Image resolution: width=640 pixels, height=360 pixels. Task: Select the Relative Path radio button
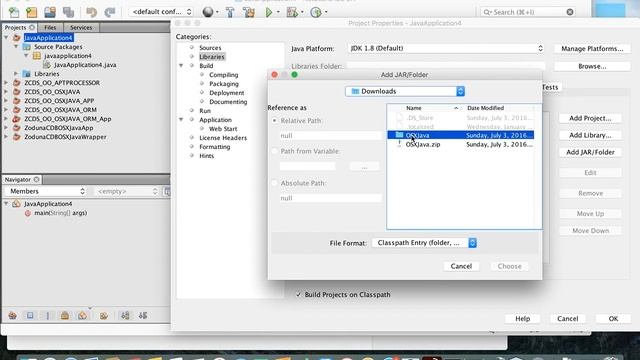[x=274, y=121]
